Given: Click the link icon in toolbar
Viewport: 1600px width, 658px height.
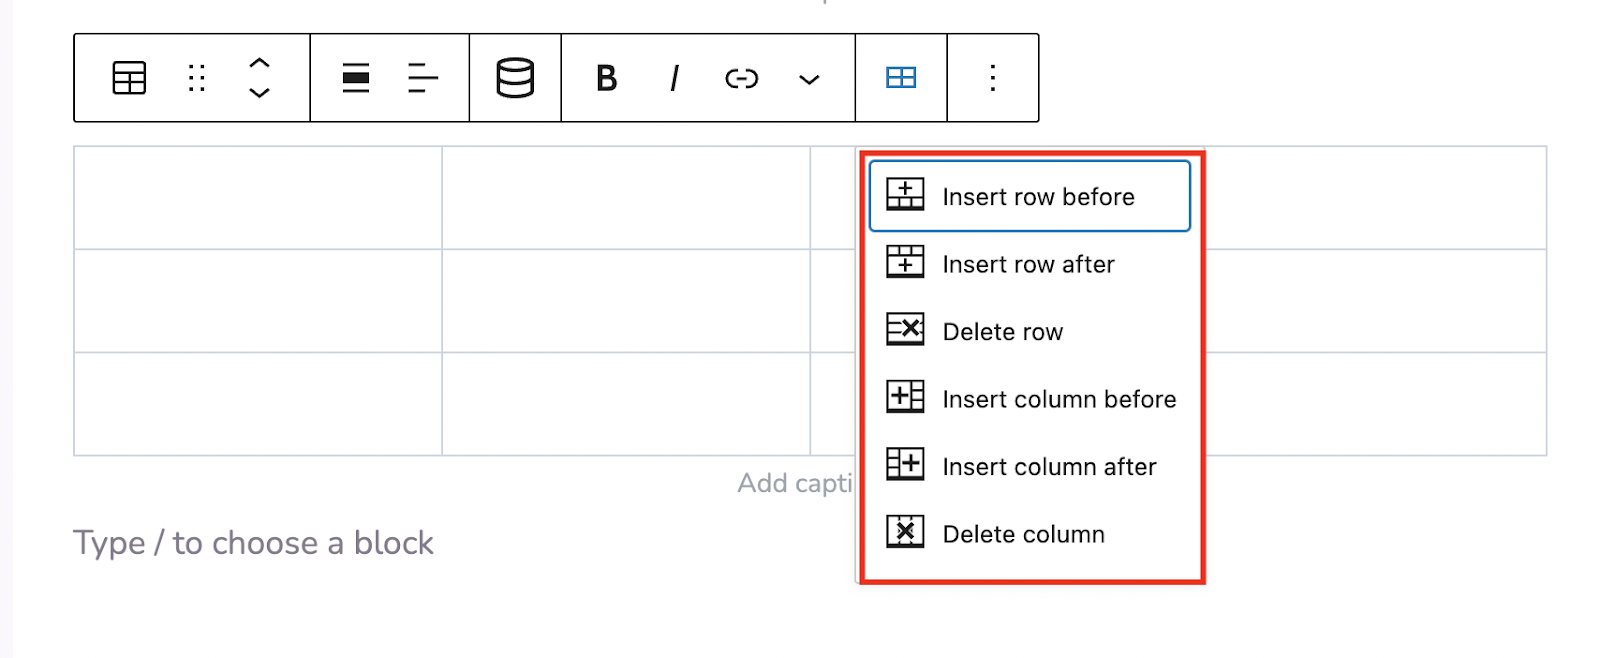Looking at the screenshot, I should (x=741, y=78).
